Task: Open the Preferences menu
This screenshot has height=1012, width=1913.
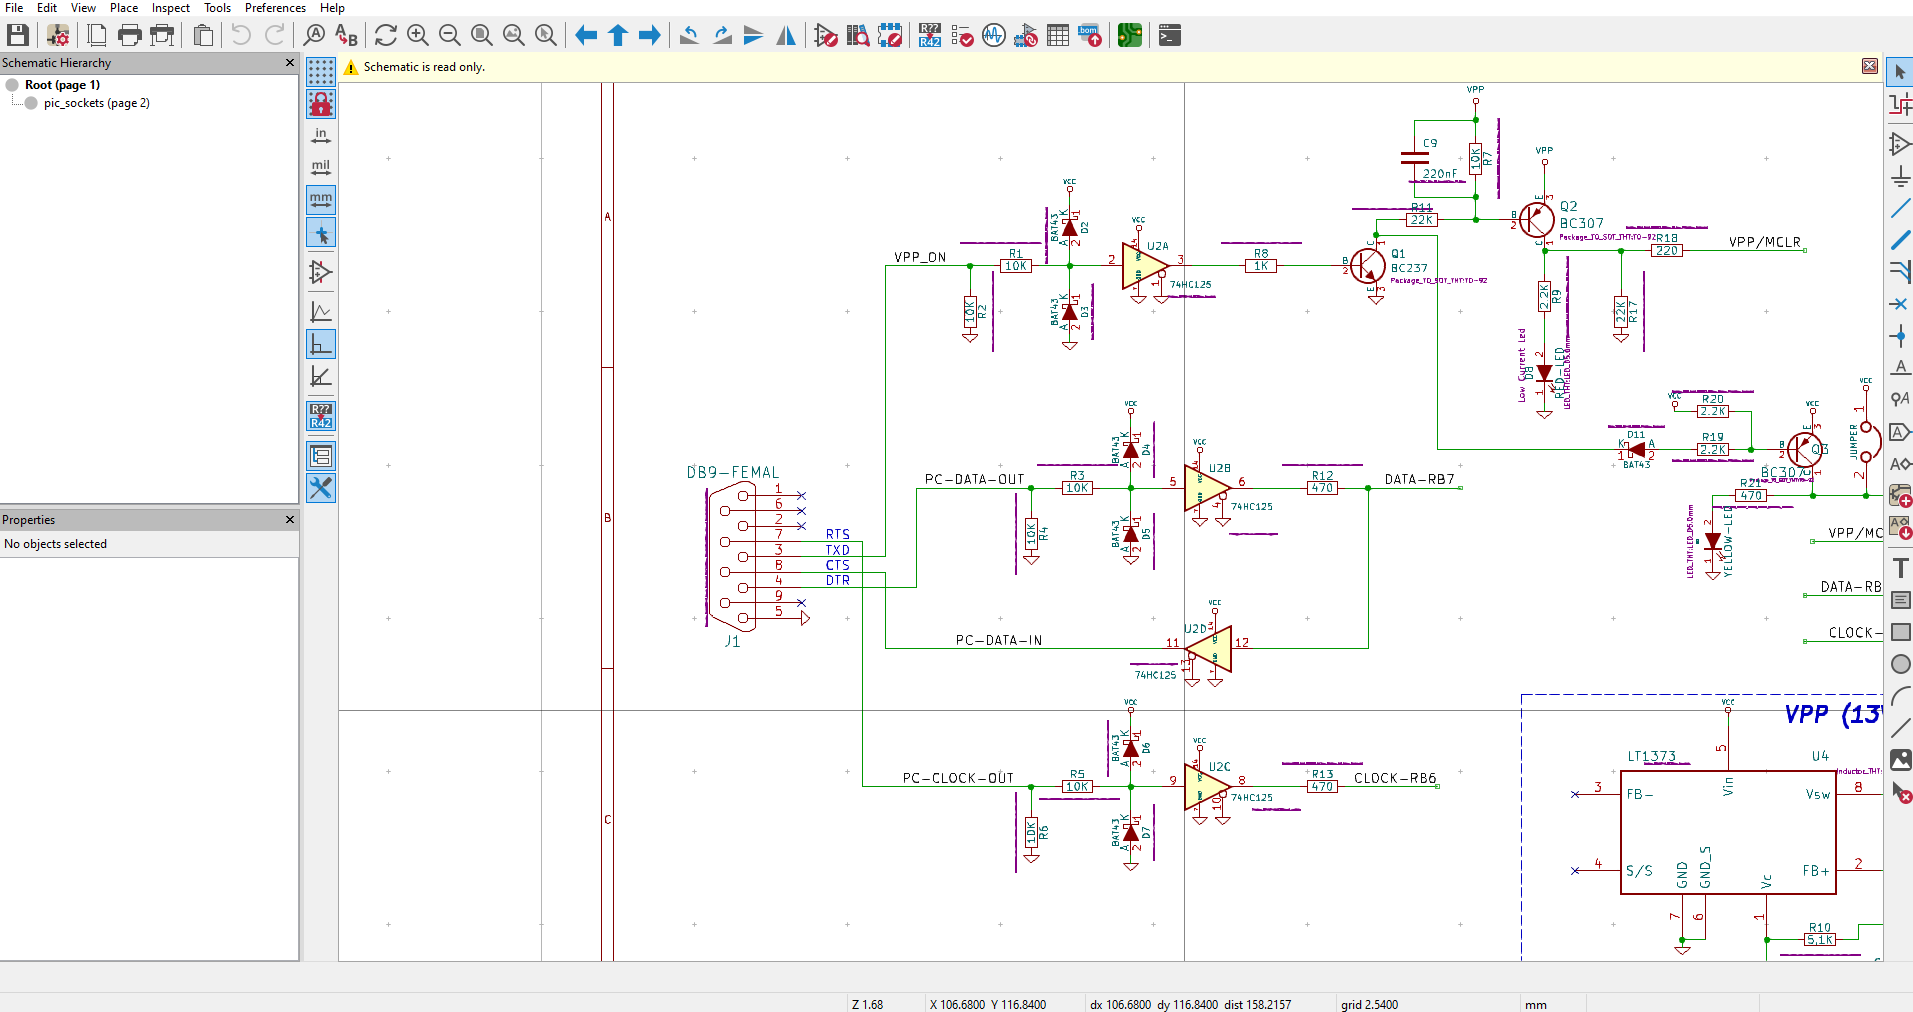Action: click(276, 8)
